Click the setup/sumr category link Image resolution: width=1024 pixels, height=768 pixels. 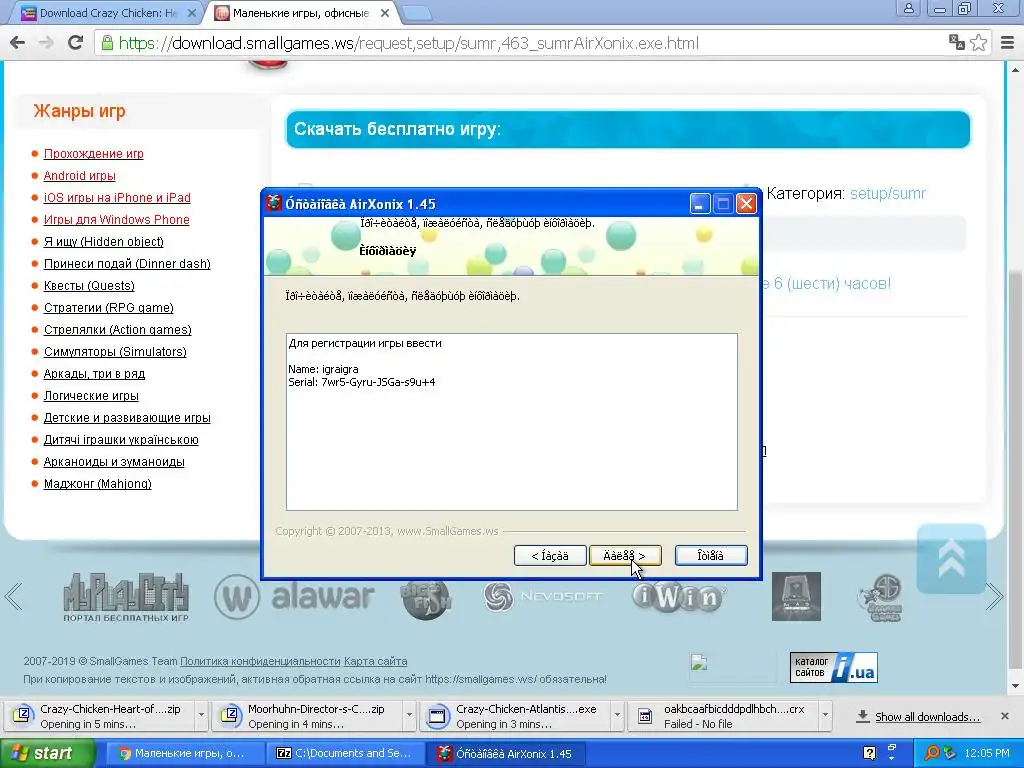pos(888,193)
